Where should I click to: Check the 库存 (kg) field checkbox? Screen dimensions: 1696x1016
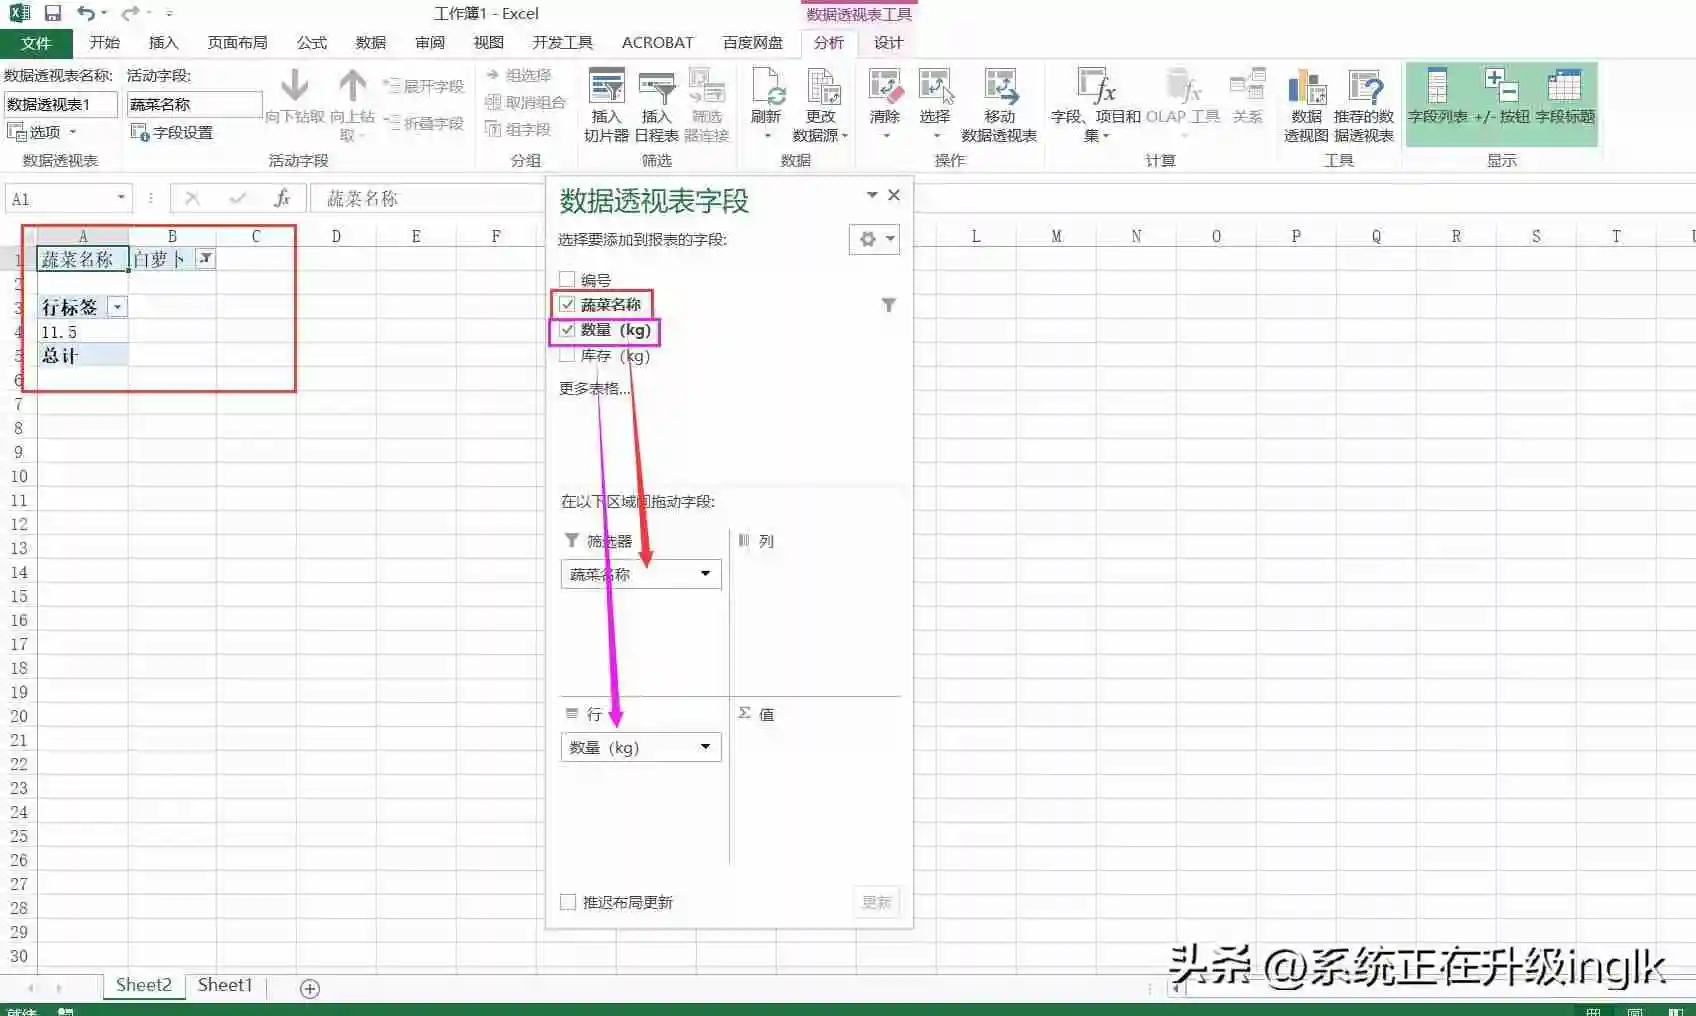point(568,355)
